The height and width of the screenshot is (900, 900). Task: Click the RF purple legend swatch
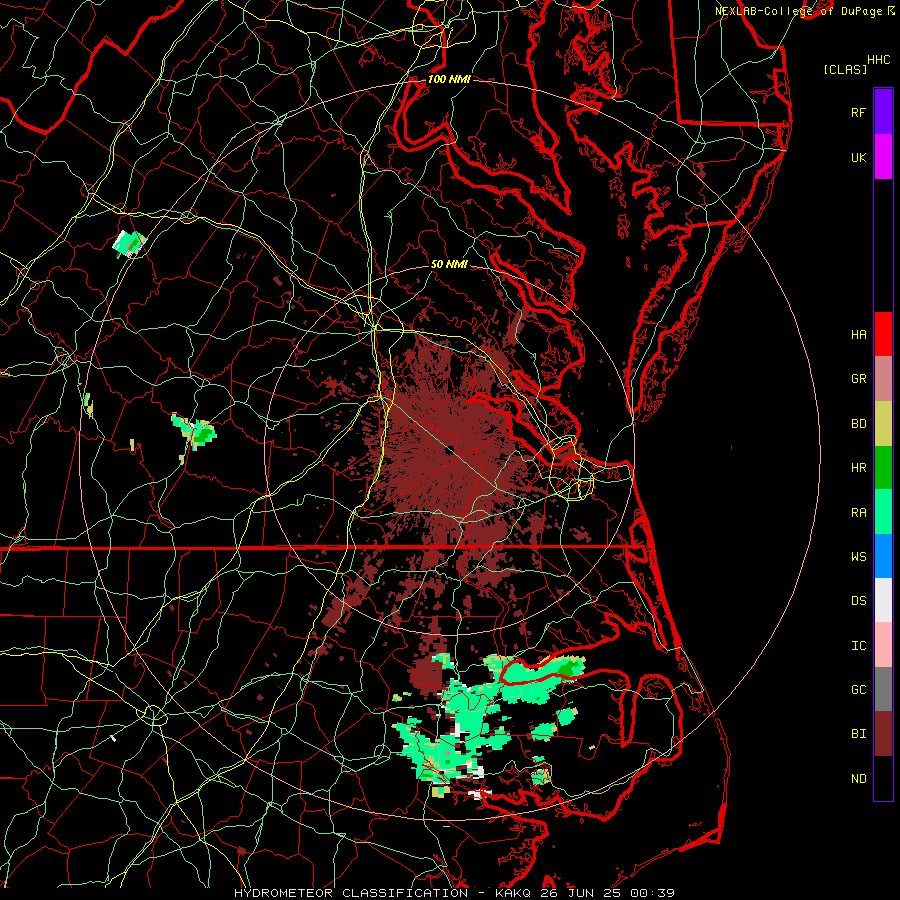883,112
